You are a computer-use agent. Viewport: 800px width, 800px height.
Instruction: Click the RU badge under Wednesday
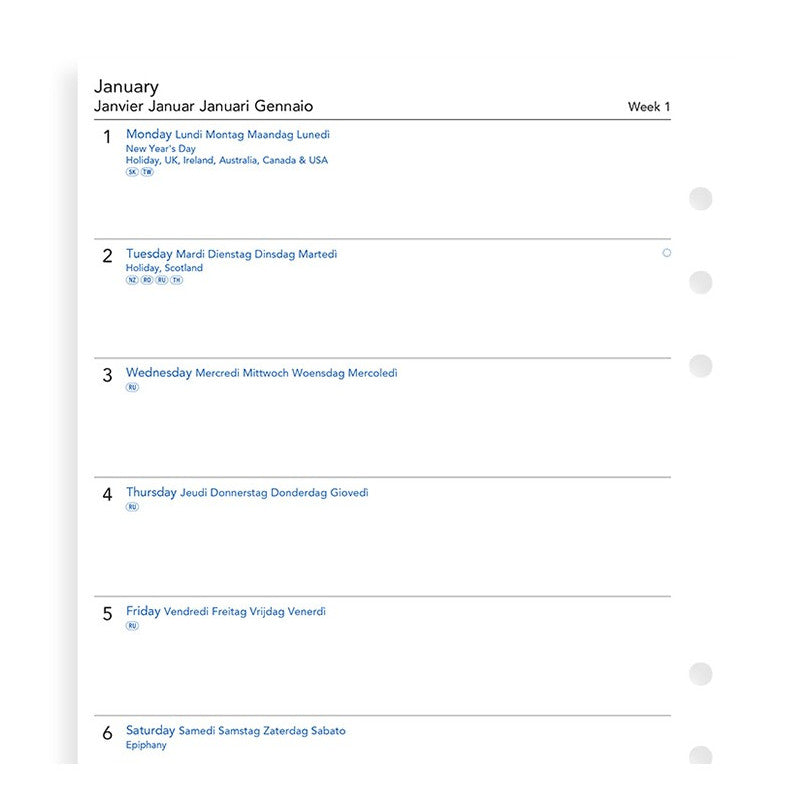tap(132, 387)
